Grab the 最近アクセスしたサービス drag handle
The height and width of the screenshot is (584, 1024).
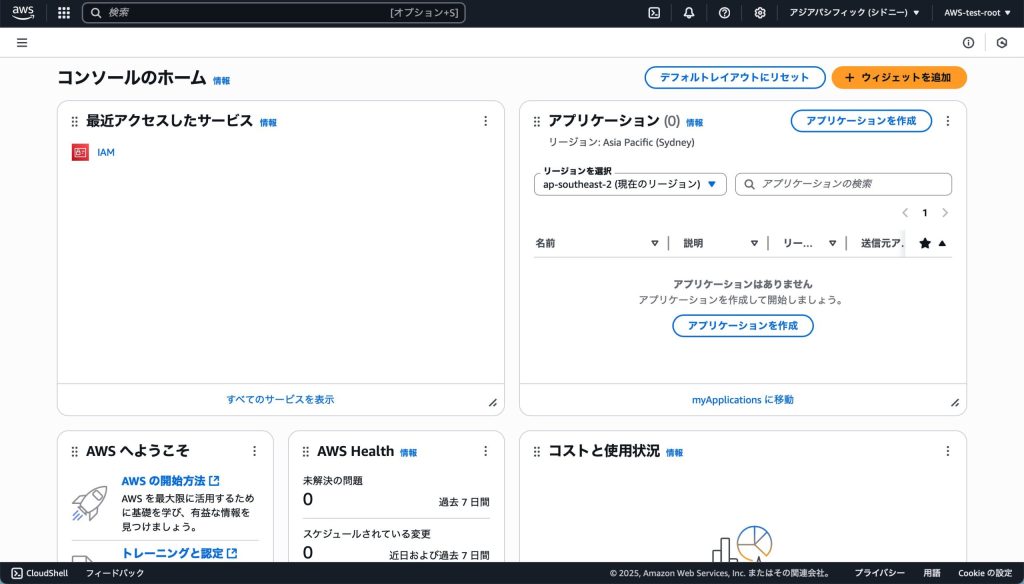coord(74,122)
